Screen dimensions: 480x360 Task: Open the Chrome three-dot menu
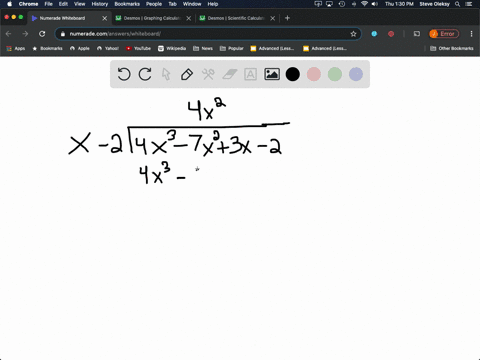pos(471,34)
